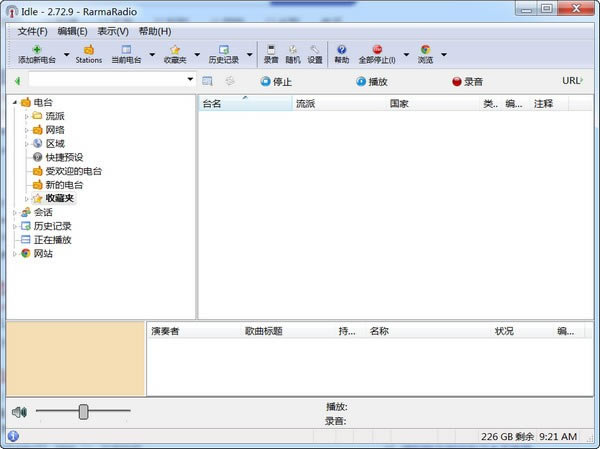Open the Stations toolbar button
600x449 pixels.
point(89,54)
